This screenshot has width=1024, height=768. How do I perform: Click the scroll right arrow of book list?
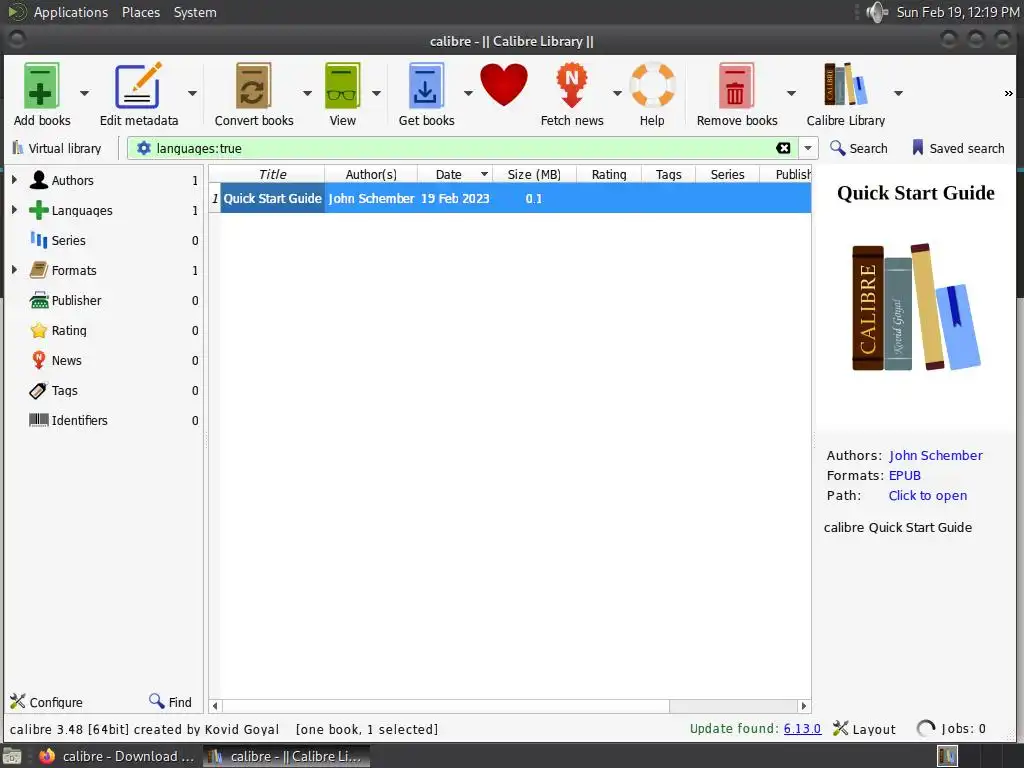804,706
